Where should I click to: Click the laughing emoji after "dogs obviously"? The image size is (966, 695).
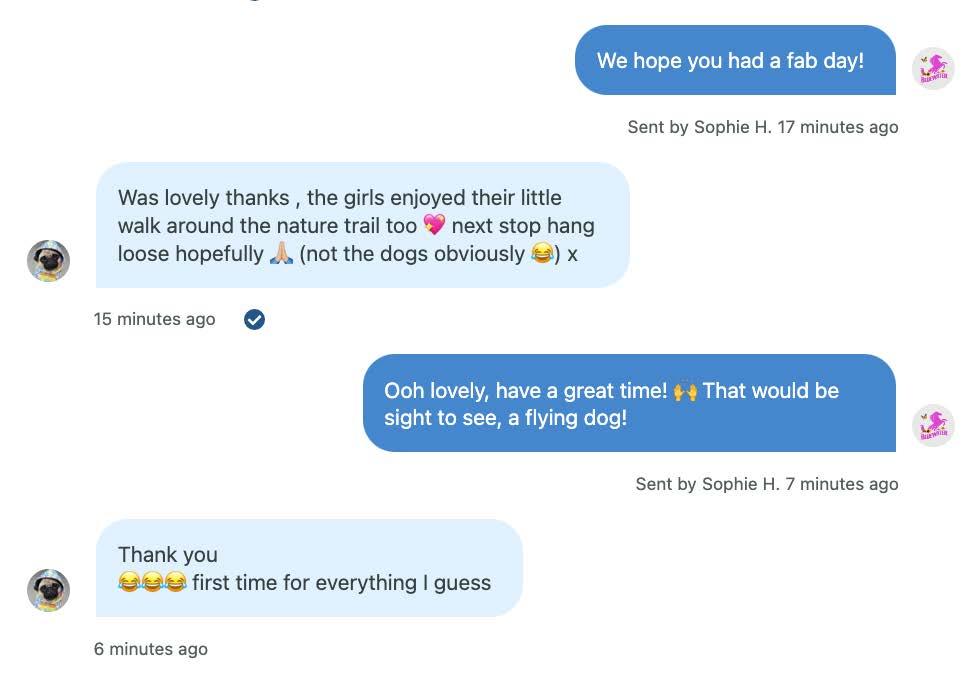(542, 254)
